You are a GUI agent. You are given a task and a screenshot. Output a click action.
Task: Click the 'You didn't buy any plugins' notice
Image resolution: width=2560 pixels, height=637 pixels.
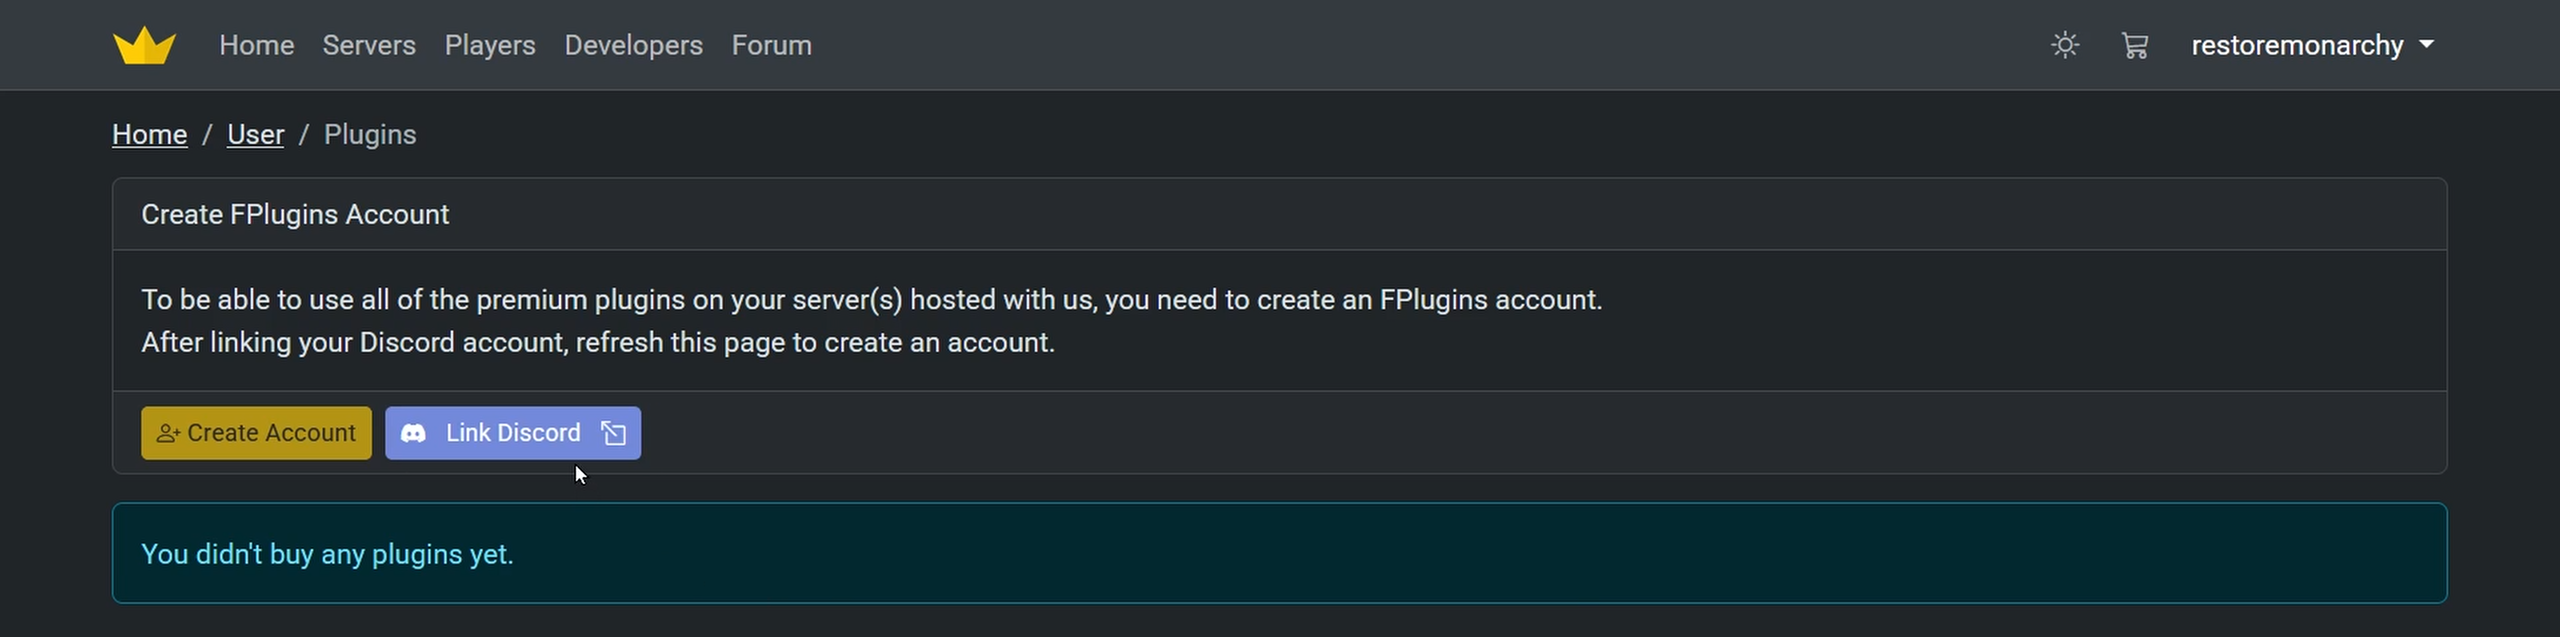[327, 554]
